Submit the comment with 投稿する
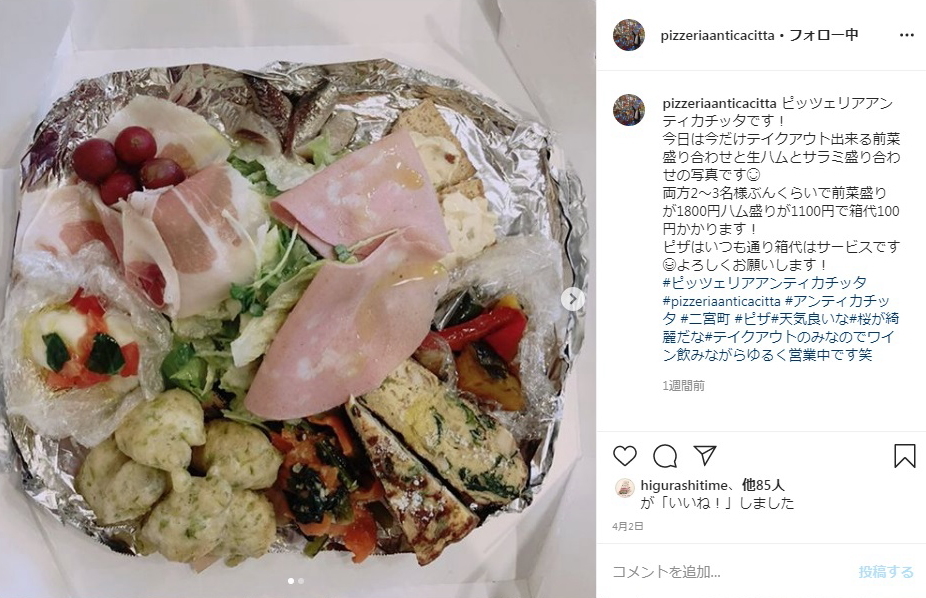 (x=886, y=571)
